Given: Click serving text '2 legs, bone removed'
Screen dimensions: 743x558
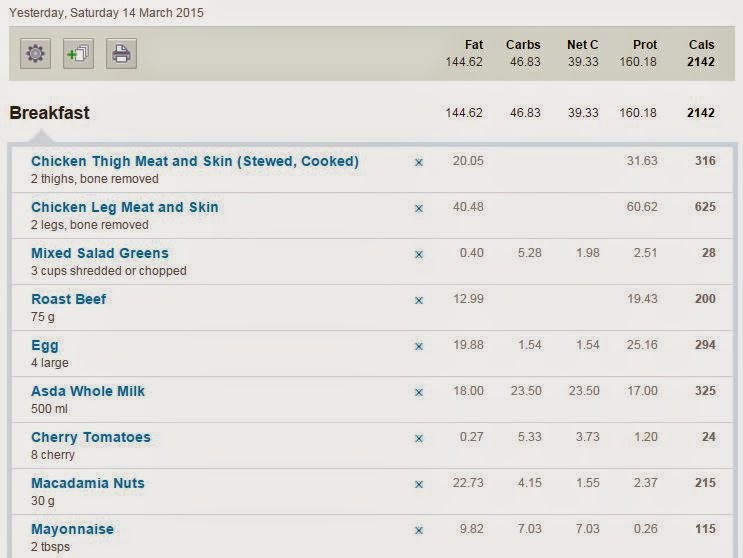Looking at the screenshot, I should coord(90,225).
